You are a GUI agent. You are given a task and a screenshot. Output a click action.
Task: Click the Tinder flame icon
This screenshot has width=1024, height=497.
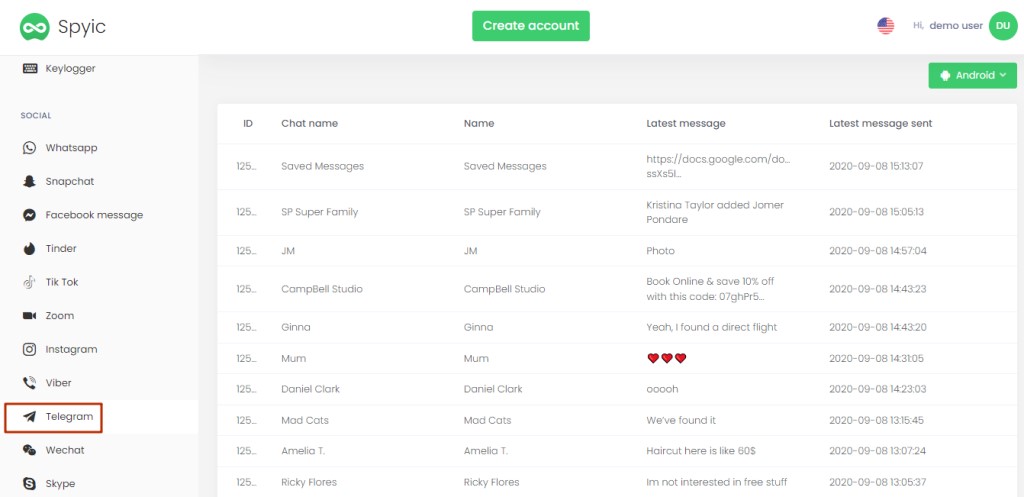tap(29, 249)
